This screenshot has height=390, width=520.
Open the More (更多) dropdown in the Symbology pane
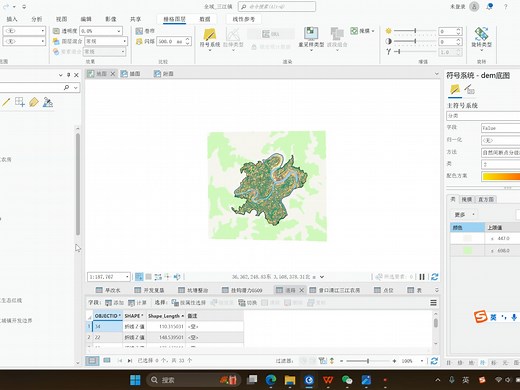coord(465,215)
